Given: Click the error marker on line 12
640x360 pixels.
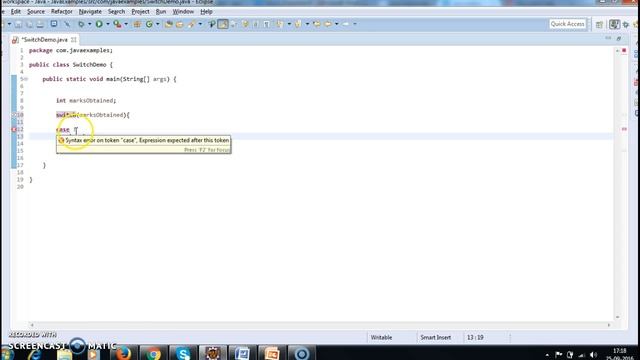Looking at the screenshot, I should (x=13, y=129).
